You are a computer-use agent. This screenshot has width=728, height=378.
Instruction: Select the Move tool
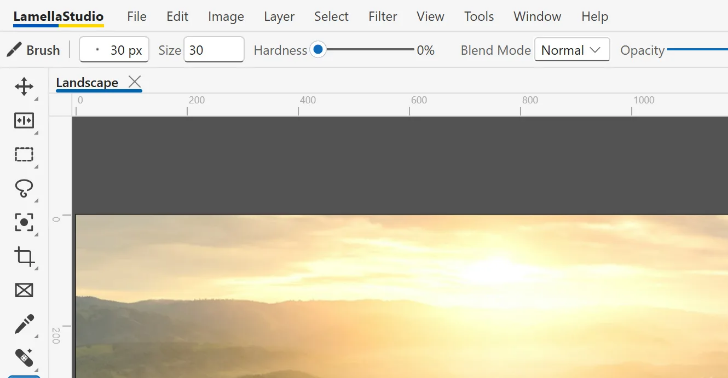(24, 86)
